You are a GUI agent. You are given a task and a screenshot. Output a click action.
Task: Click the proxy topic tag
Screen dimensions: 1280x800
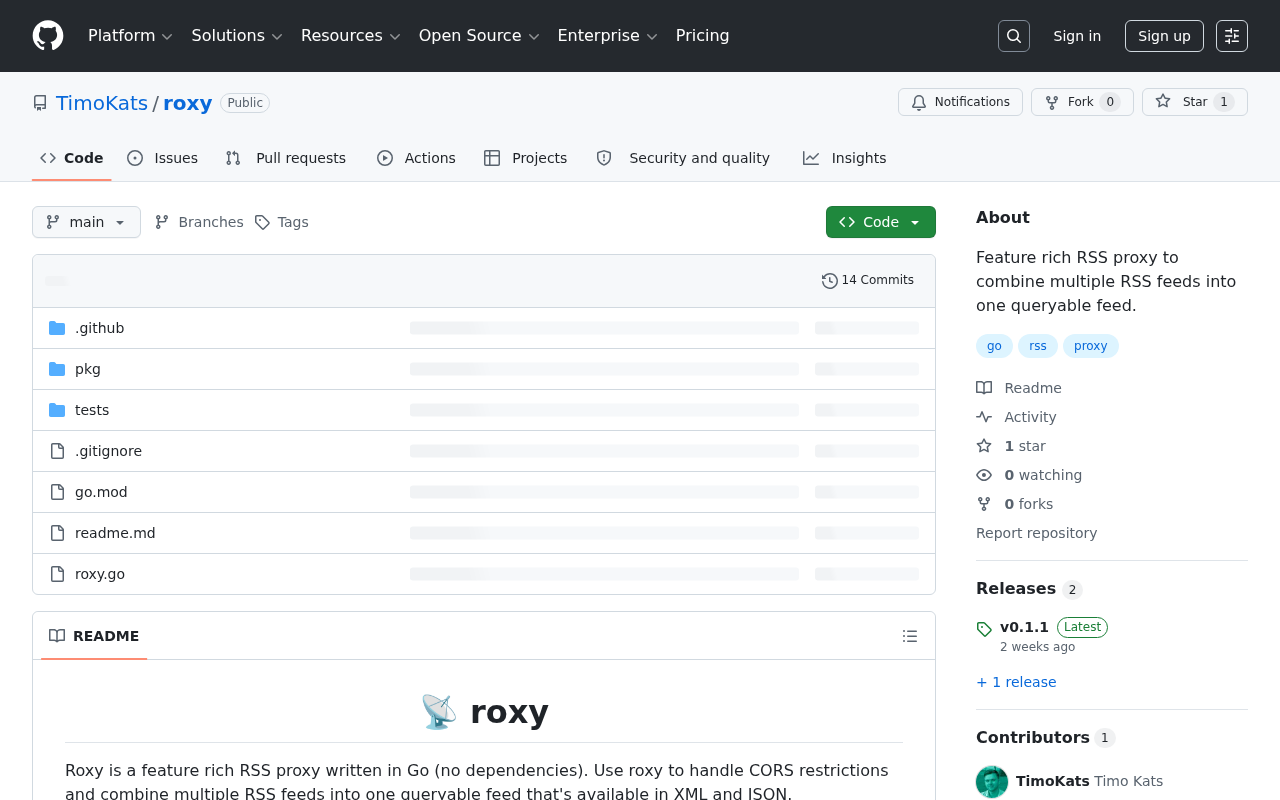pyautogui.click(x=1091, y=346)
